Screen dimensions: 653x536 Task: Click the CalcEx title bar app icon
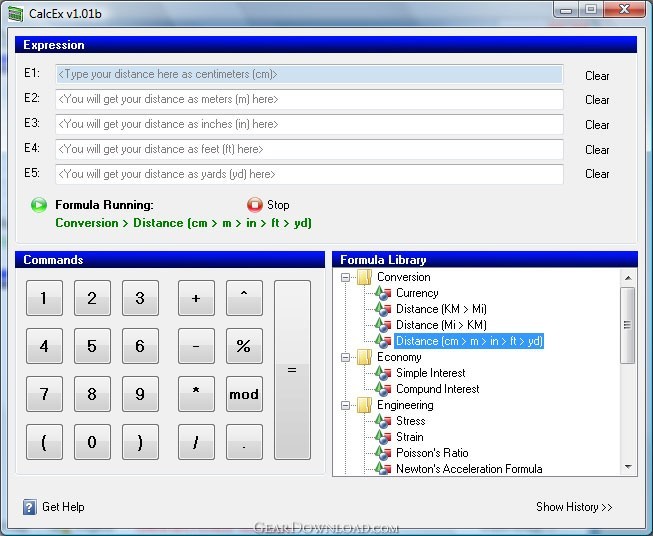[15, 14]
